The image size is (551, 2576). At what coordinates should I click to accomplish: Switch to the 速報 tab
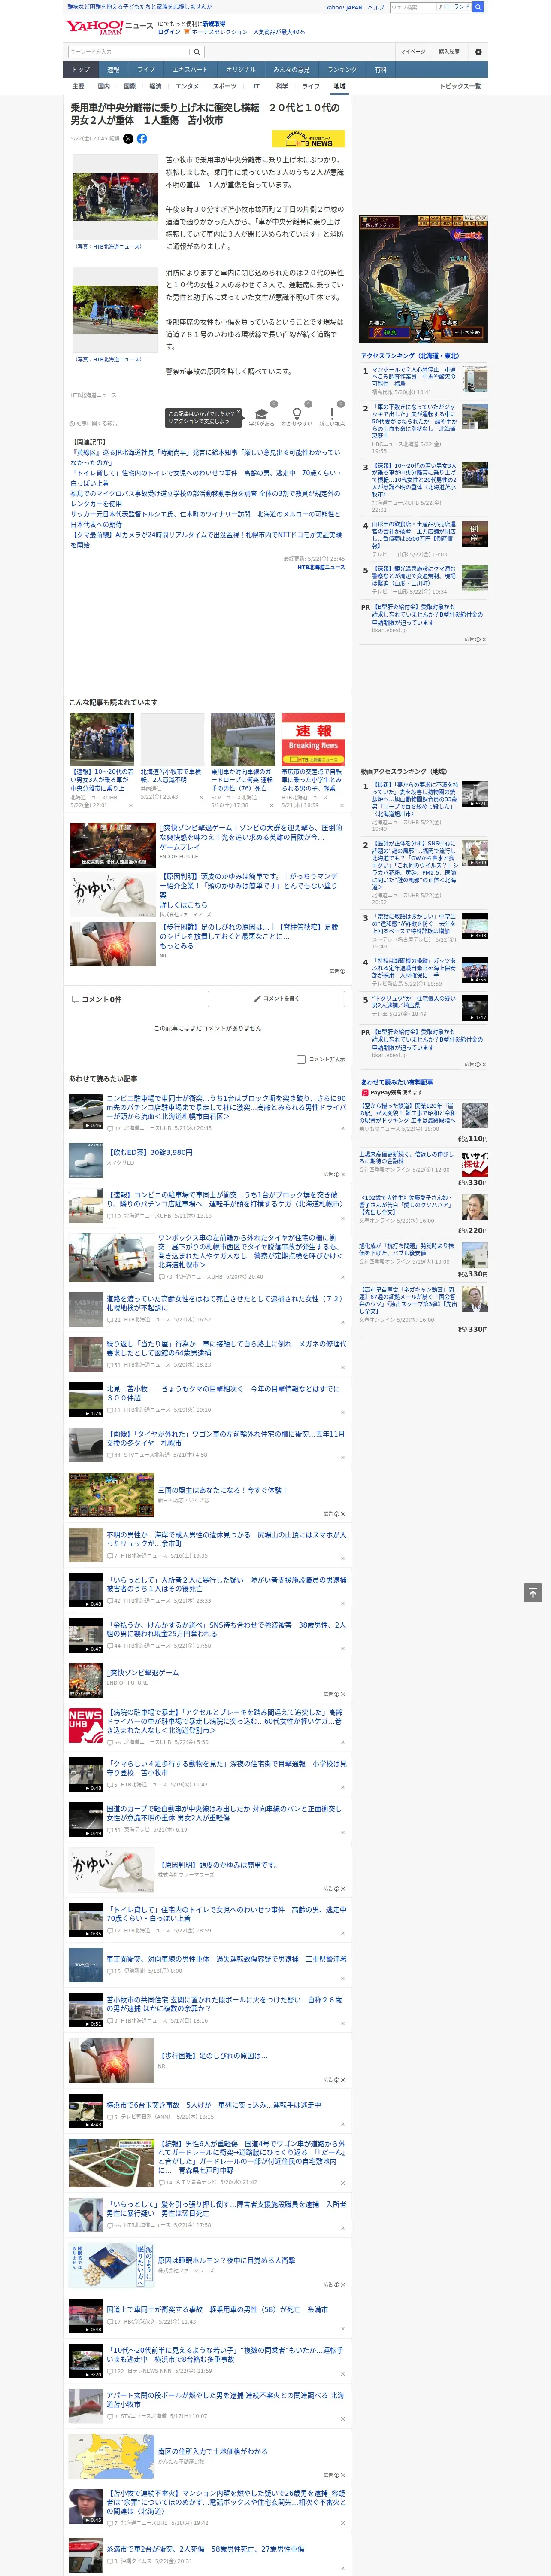pyautogui.click(x=113, y=70)
